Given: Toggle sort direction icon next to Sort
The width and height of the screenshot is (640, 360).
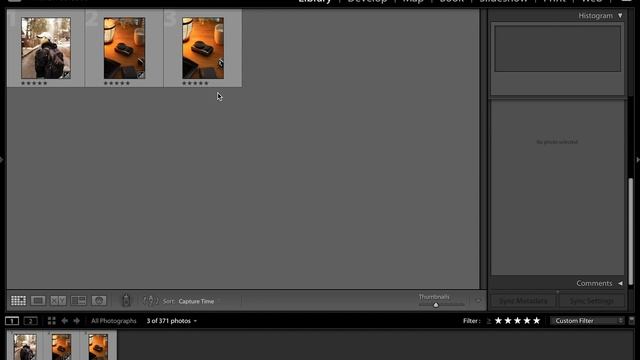Looking at the screenshot, I should click(151, 301).
